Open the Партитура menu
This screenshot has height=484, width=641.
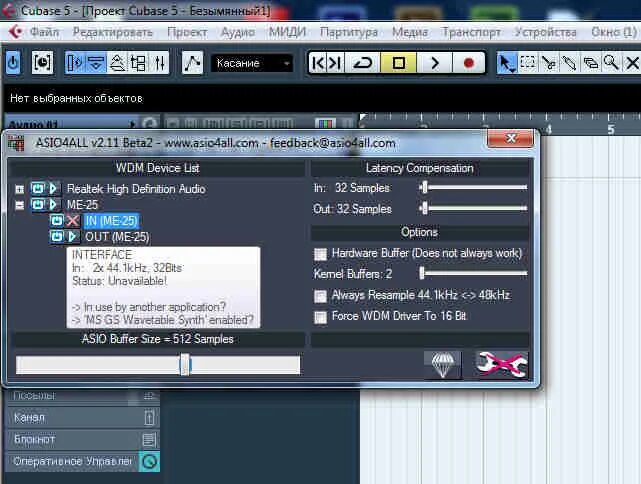pyautogui.click(x=349, y=32)
